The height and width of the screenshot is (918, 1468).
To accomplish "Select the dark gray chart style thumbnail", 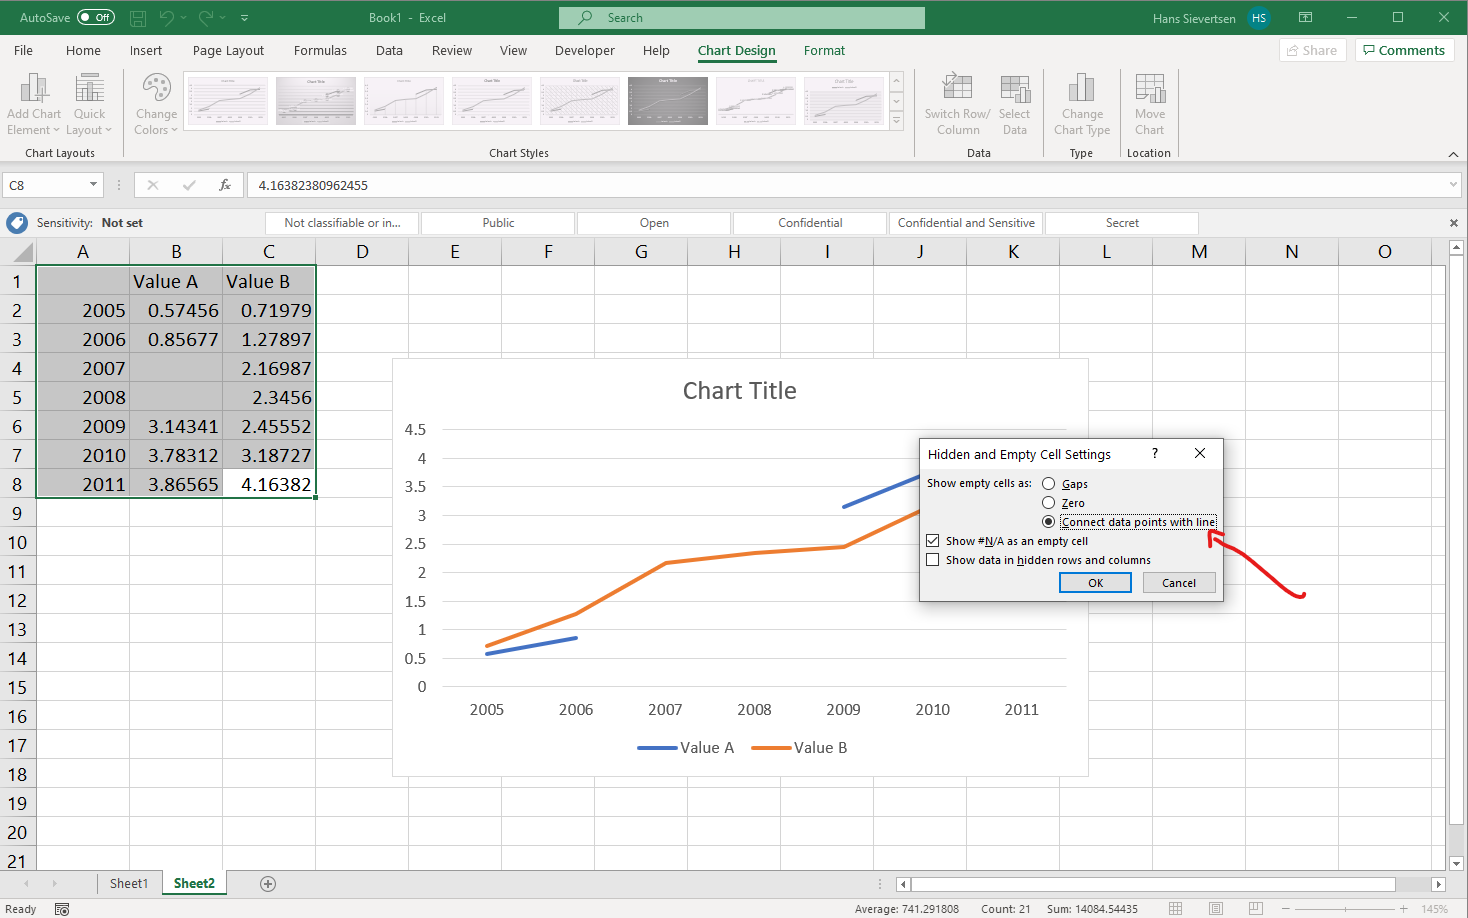I will click(x=668, y=101).
